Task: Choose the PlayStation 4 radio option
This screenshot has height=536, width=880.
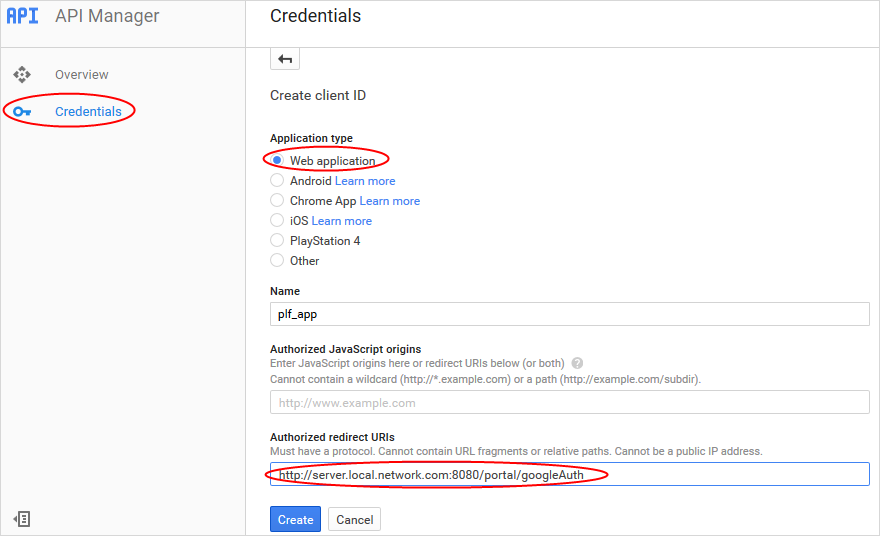Action: click(277, 240)
